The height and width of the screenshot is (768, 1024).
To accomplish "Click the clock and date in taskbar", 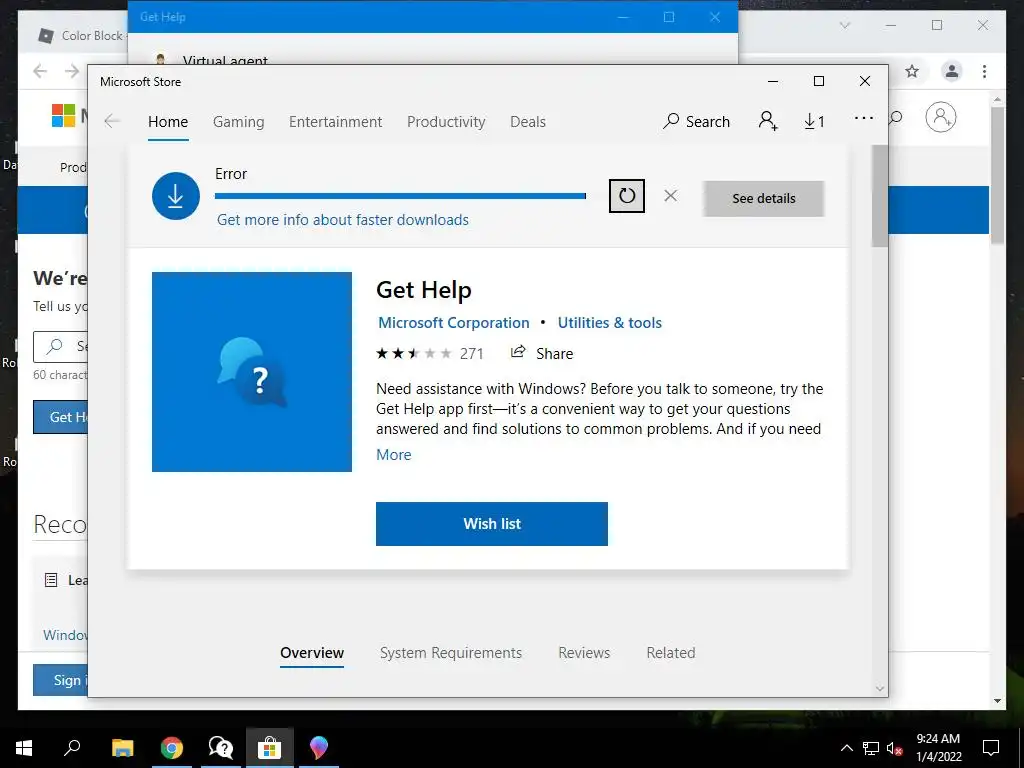I will pyautogui.click(x=938, y=748).
